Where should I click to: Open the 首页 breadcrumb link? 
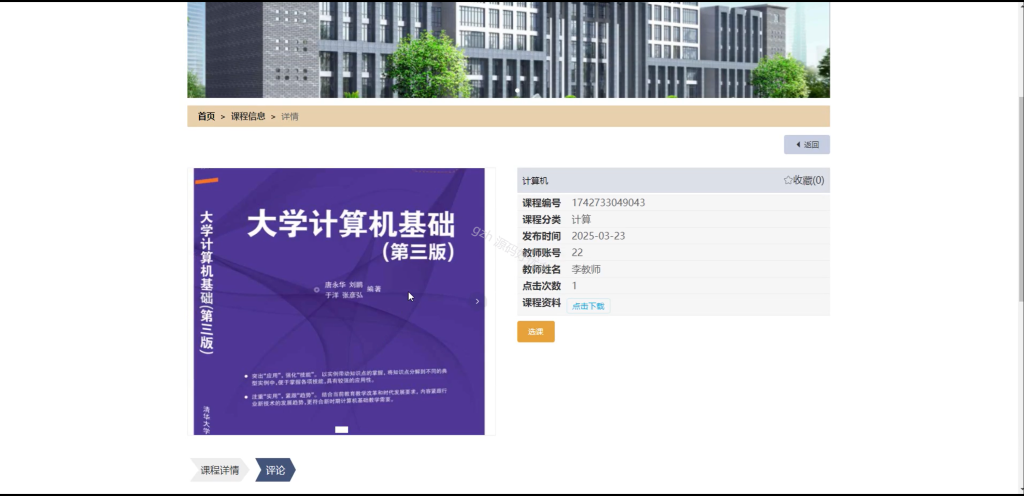tap(206, 116)
